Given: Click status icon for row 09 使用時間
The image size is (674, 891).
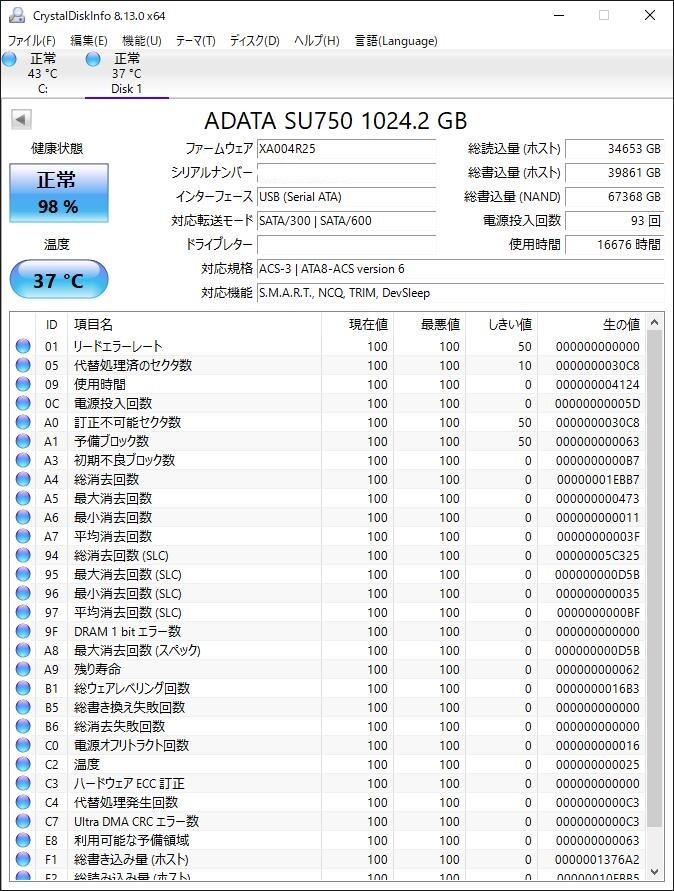Looking at the screenshot, I should pyautogui.click(x=23, y=384).
